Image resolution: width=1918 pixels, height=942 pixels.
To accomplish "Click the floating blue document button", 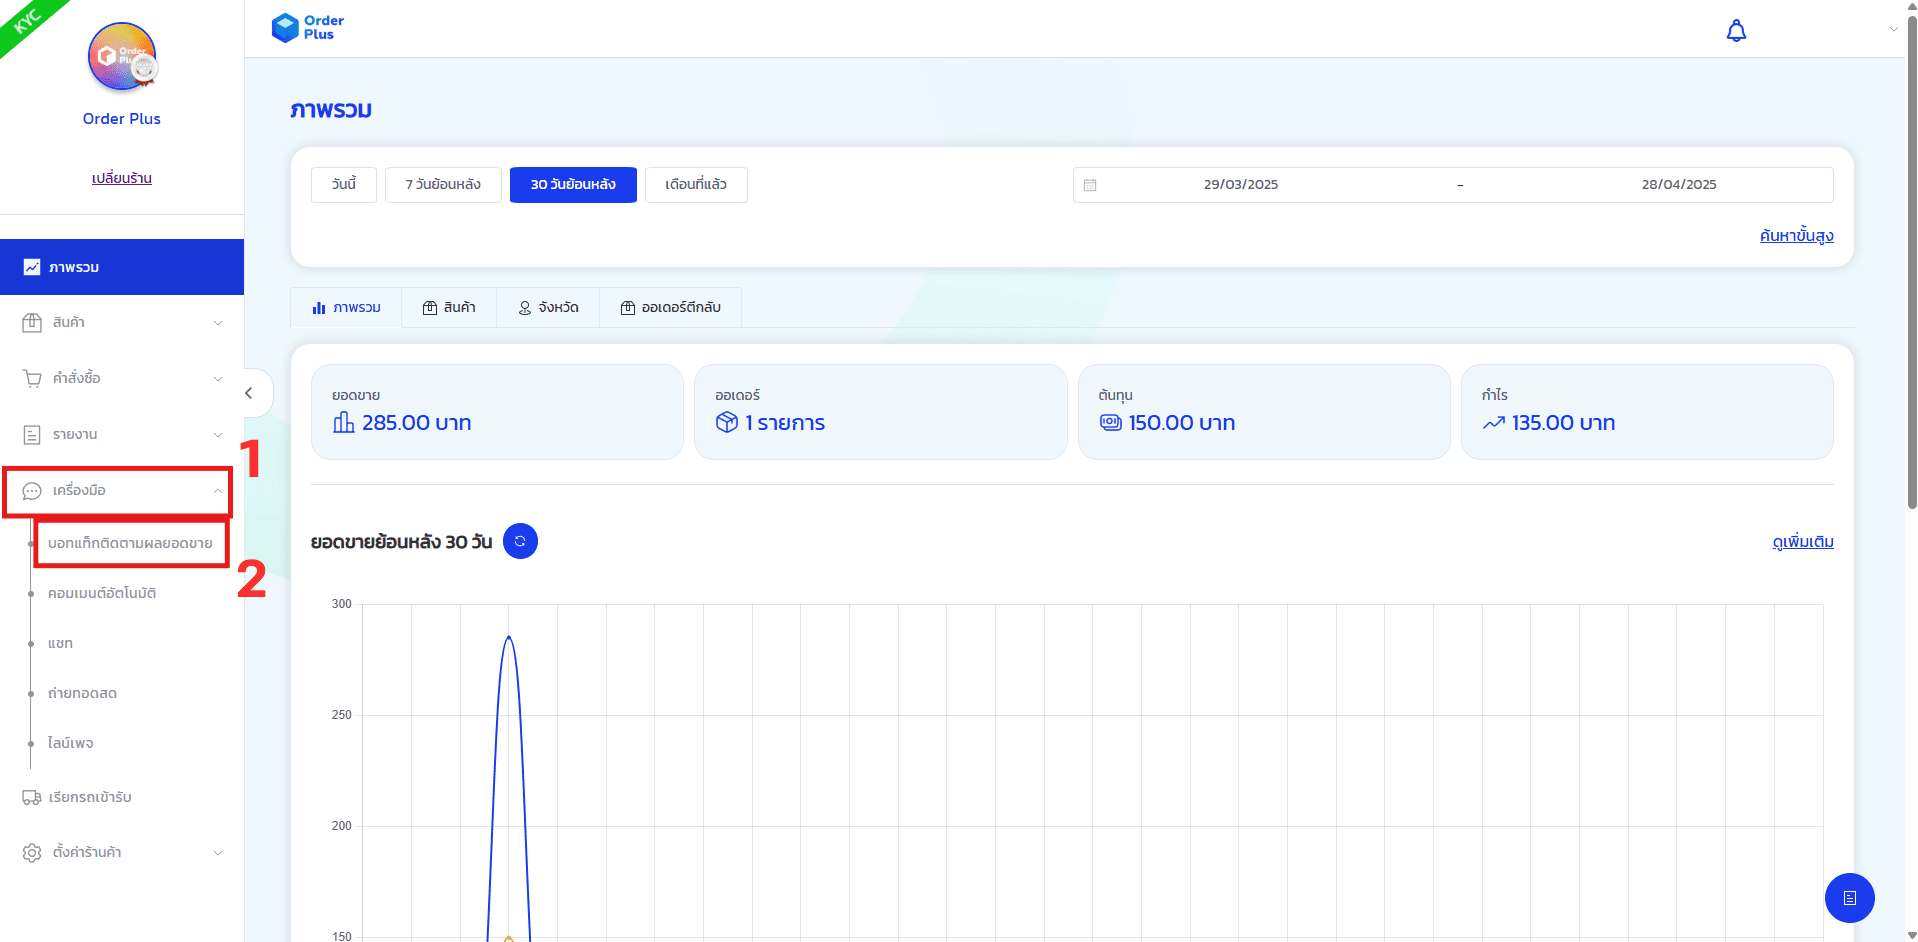I will [1849, 898].
